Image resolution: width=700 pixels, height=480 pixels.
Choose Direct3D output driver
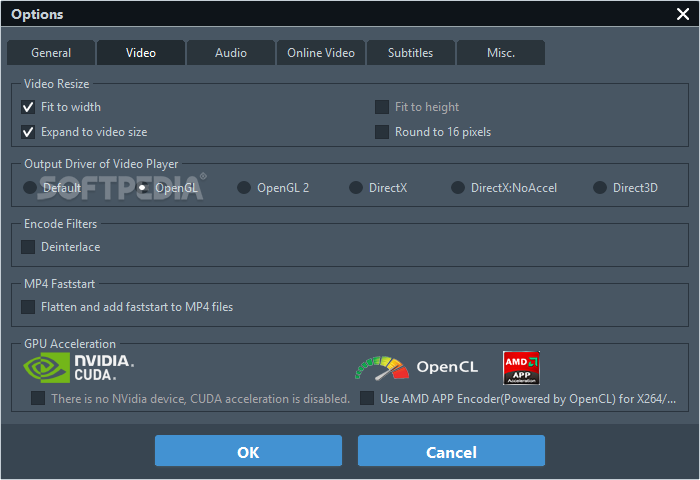point(600,187)
